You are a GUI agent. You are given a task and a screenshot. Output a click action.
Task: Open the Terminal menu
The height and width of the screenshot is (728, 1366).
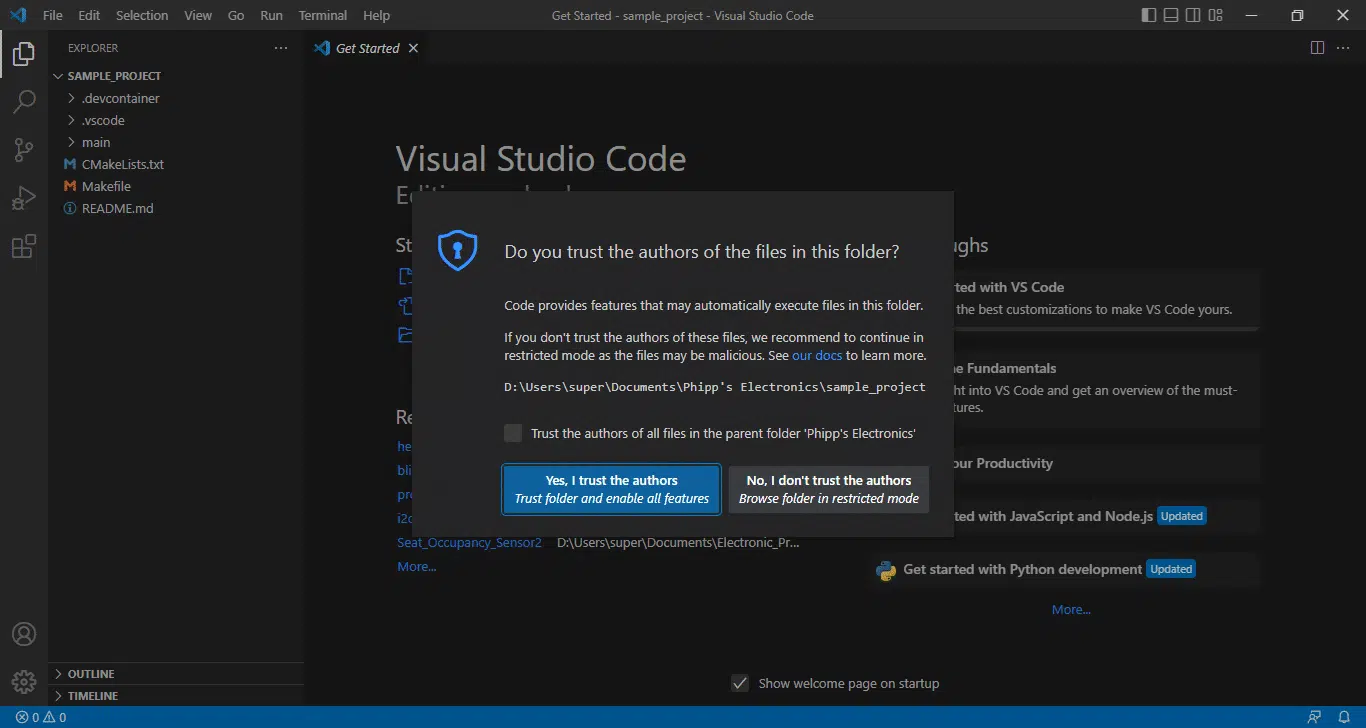point(323,15)
